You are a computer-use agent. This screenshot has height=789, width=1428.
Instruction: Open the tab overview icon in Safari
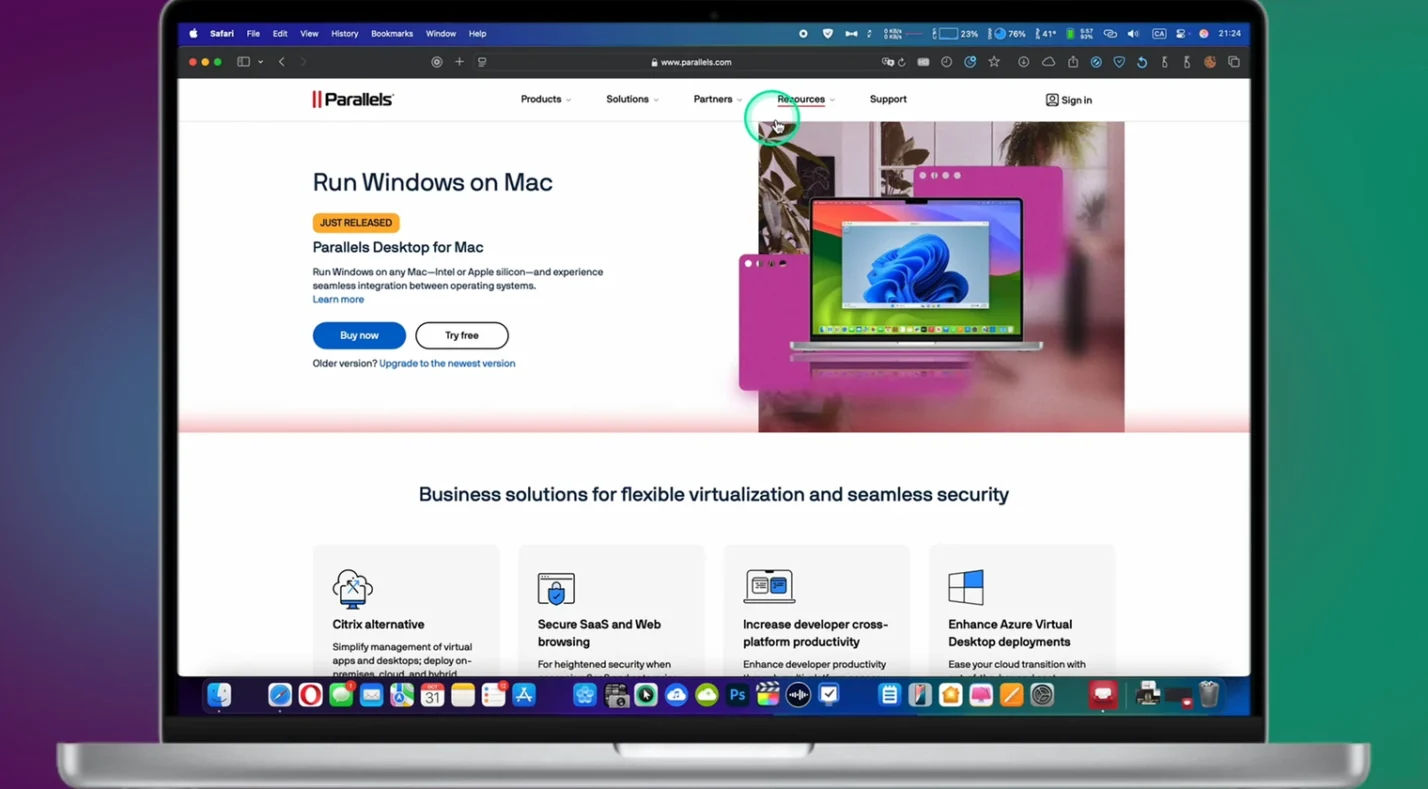1233,62
